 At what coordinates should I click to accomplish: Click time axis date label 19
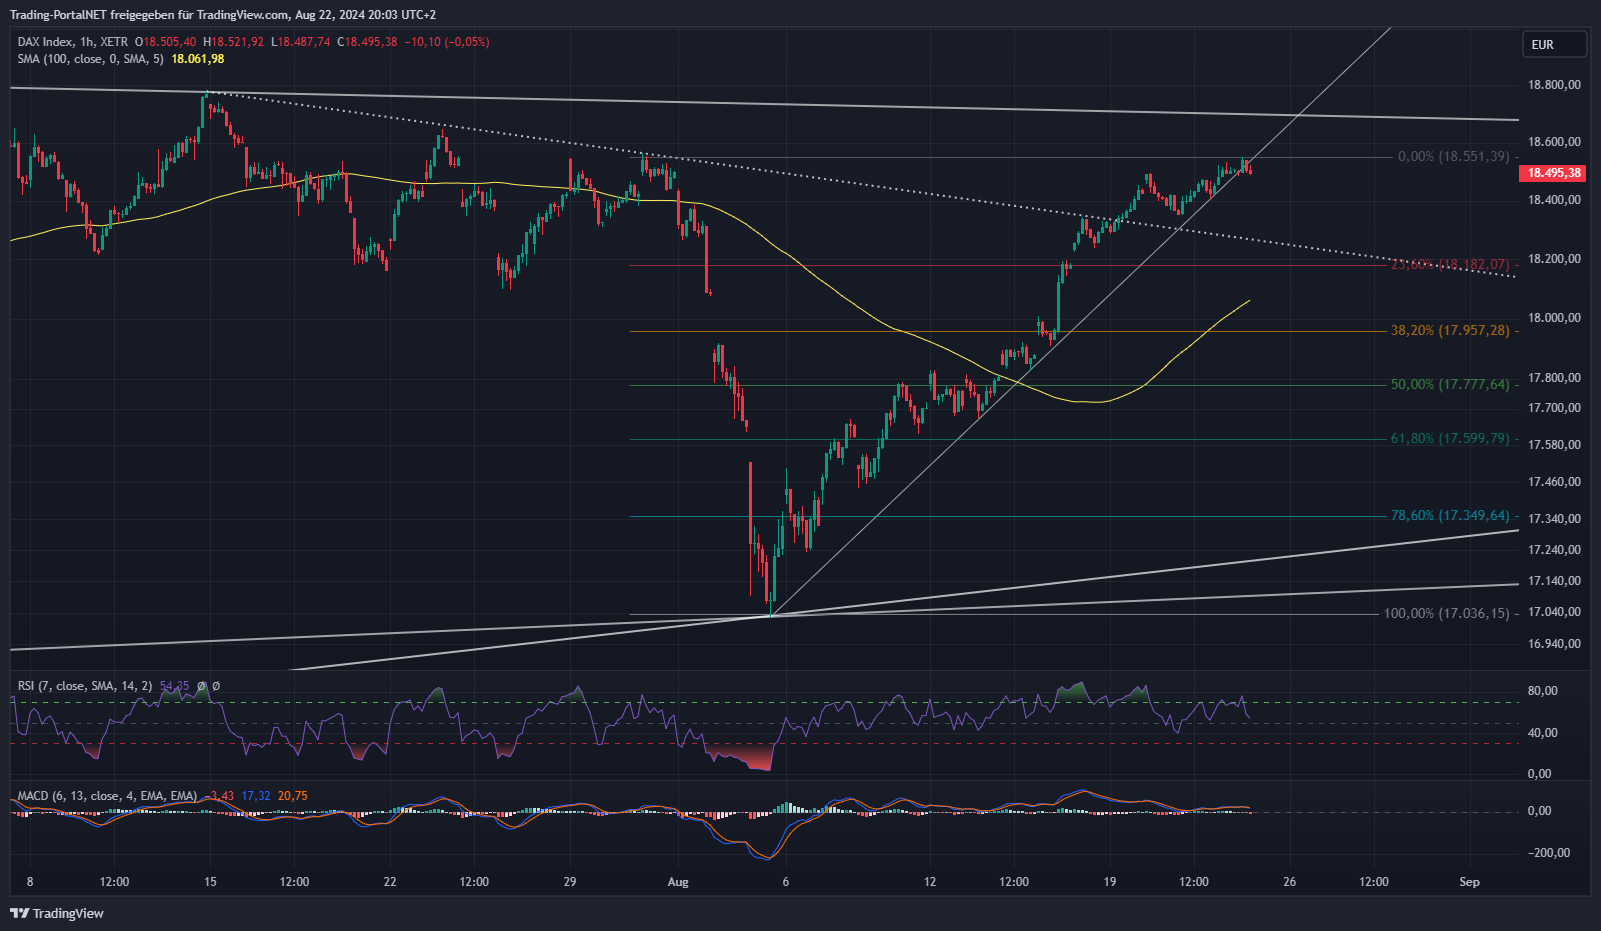[1110, 882]
